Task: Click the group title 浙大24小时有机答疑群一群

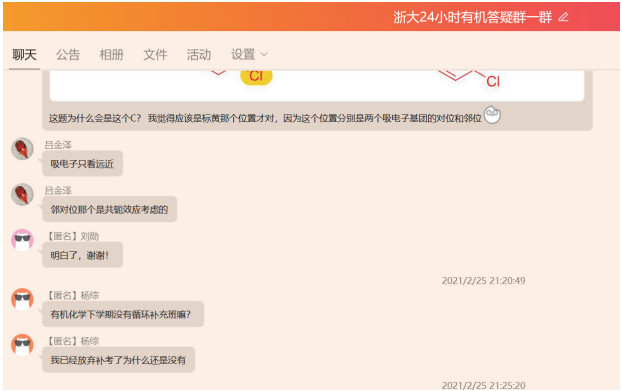Action: [472, 17]
